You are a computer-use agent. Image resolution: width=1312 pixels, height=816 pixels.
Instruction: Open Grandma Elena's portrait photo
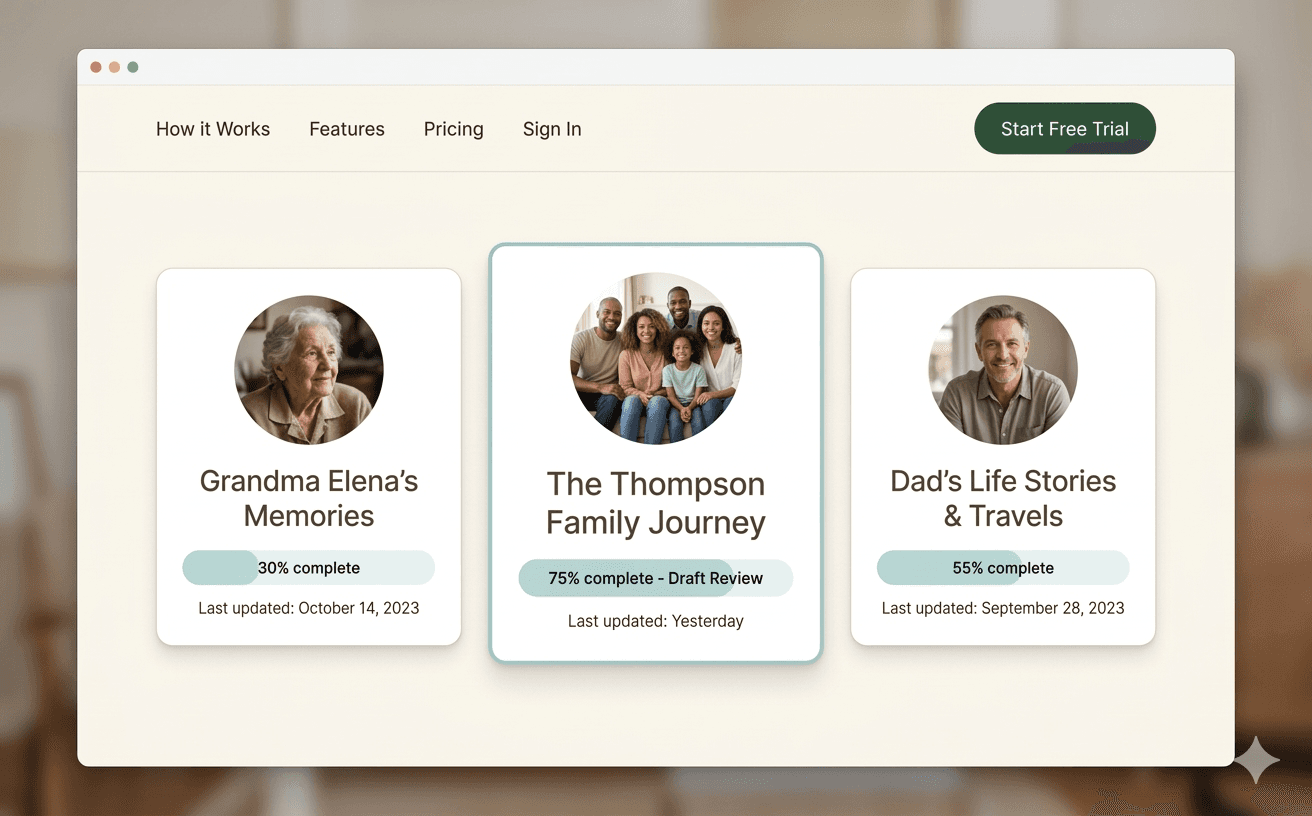tap(308, 369)
